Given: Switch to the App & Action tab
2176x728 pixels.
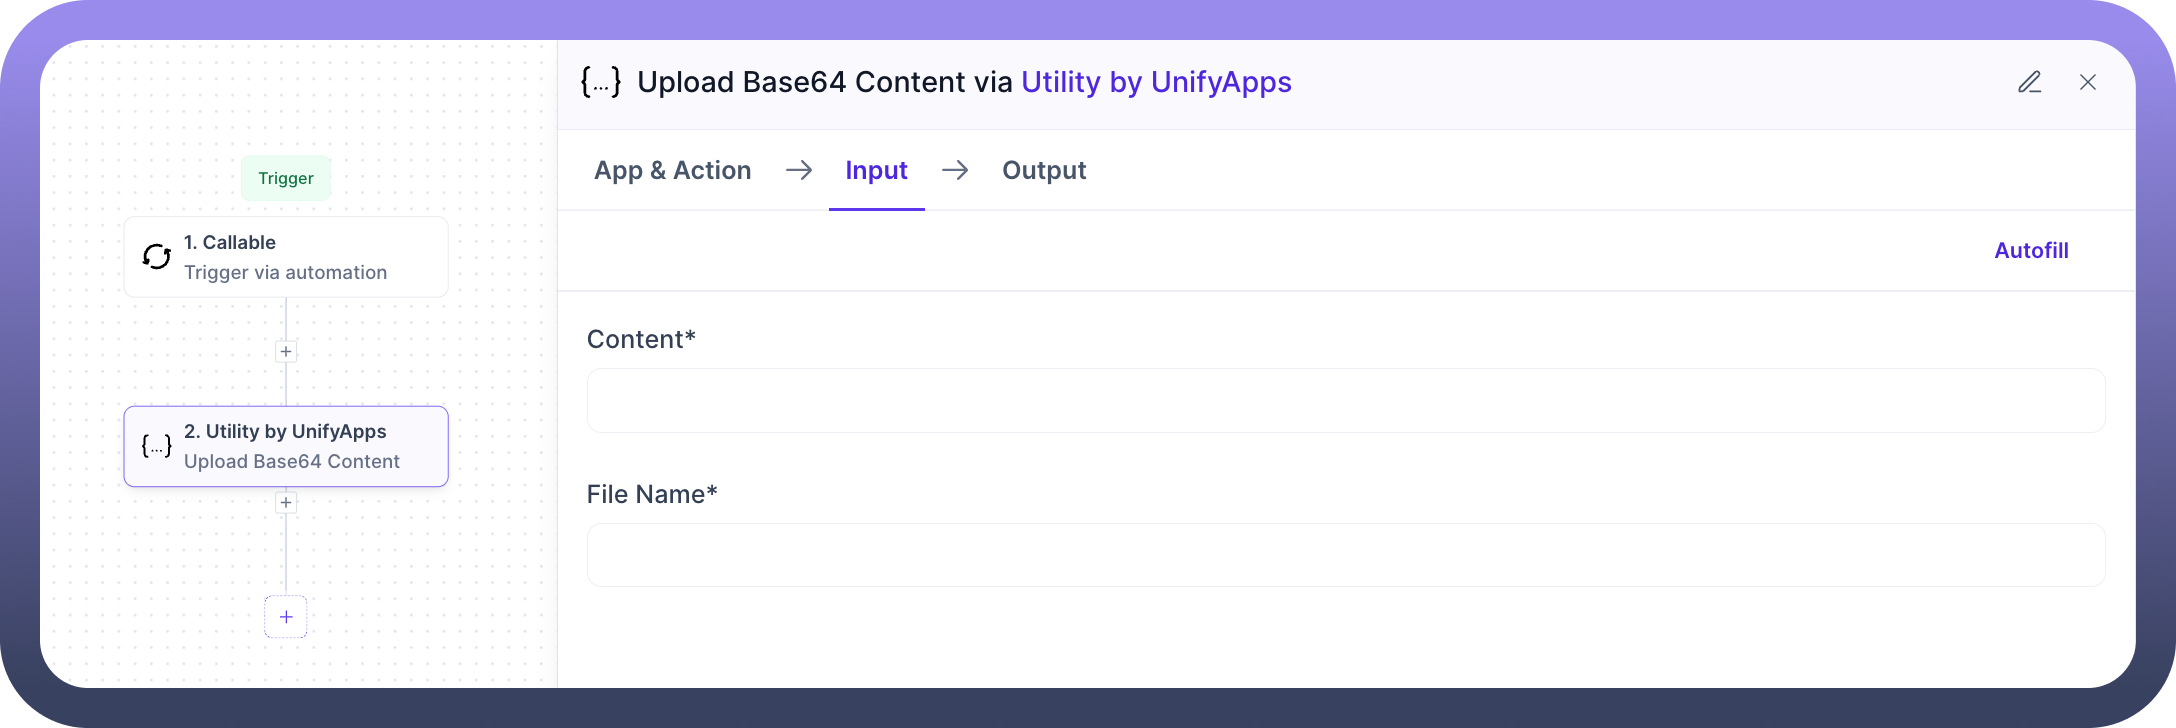Looking at the screenshot, I should pos(672,170).
